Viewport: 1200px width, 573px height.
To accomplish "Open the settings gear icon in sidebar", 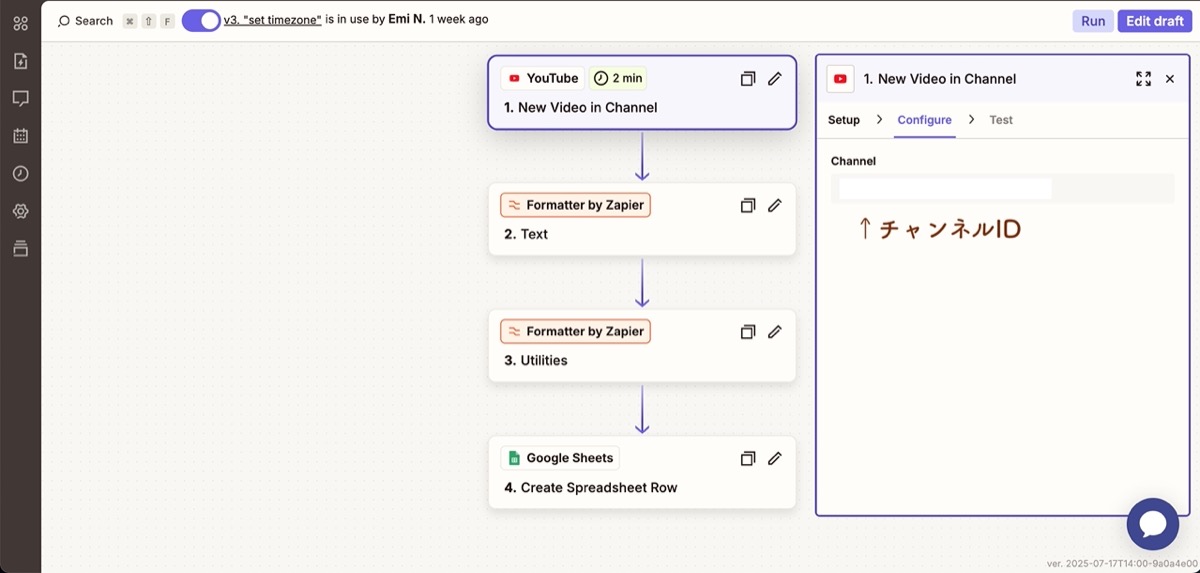I will coord(20,211).
